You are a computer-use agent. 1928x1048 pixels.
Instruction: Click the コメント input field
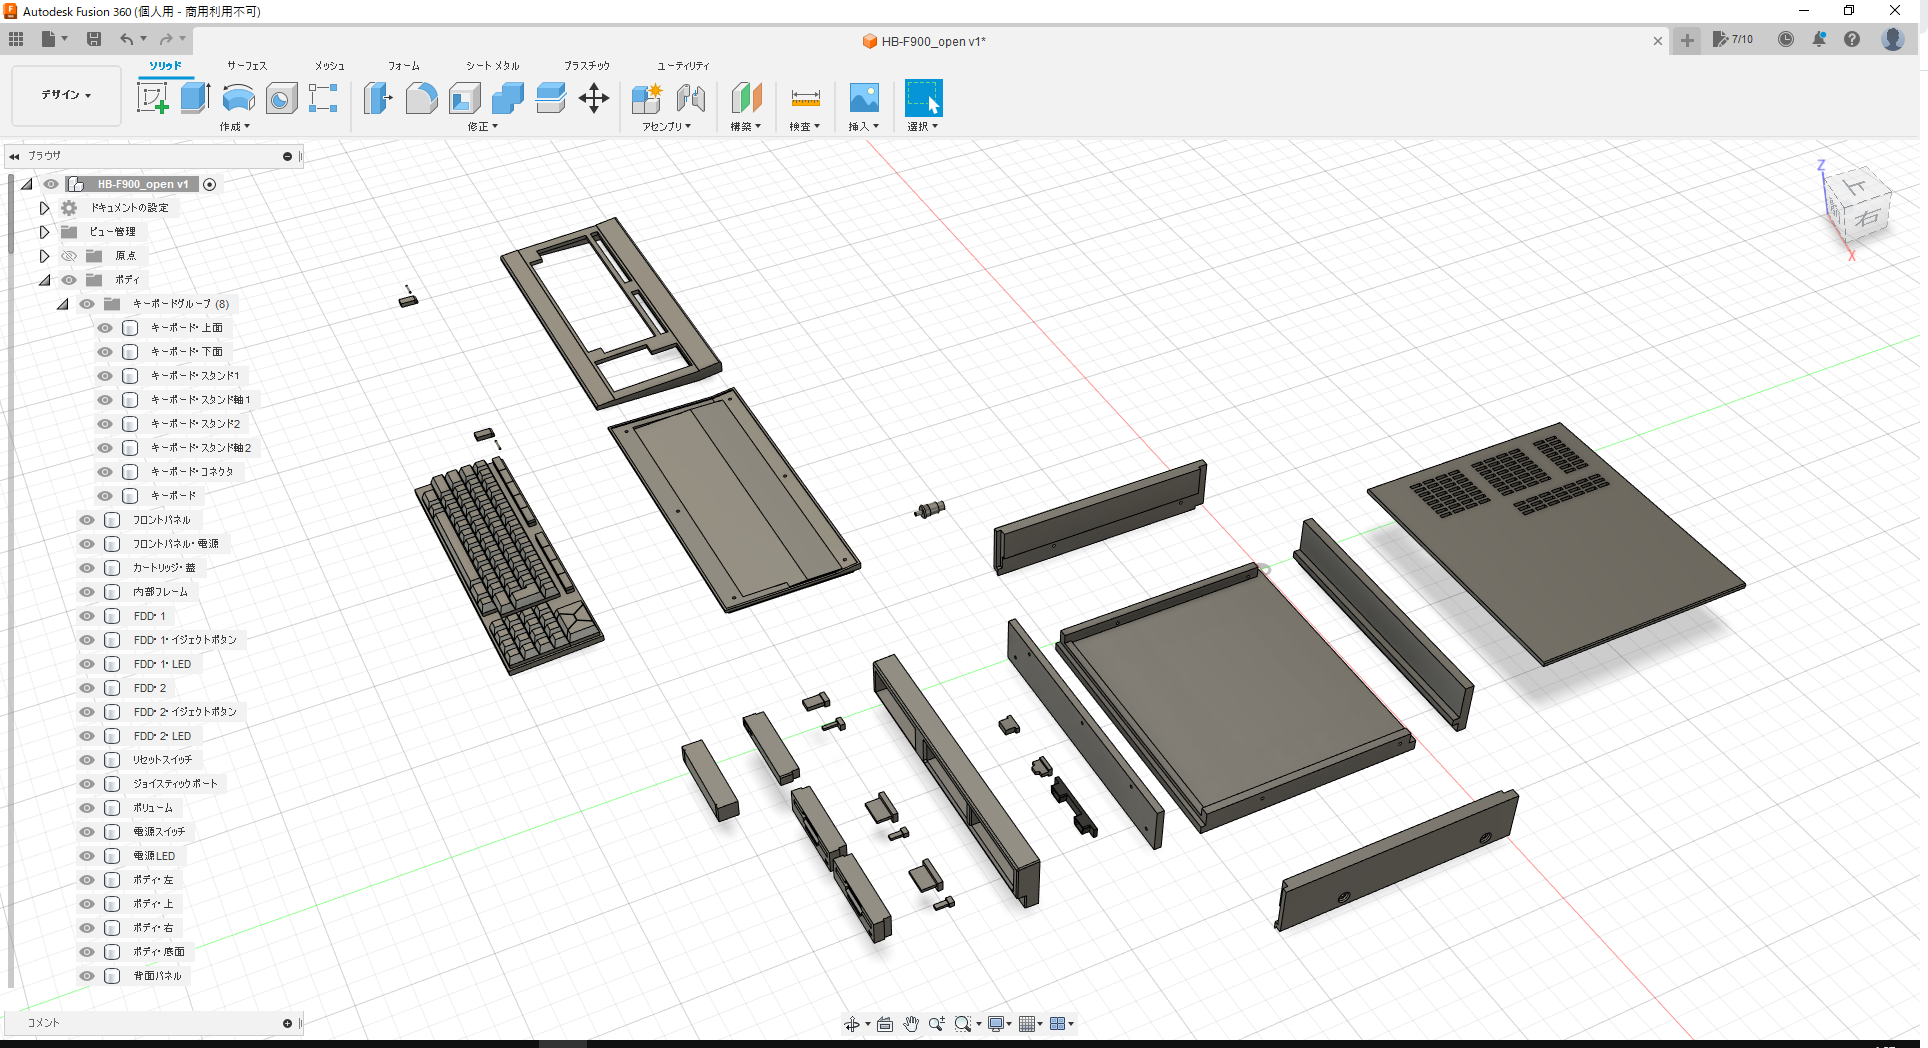pos(150,1022)
